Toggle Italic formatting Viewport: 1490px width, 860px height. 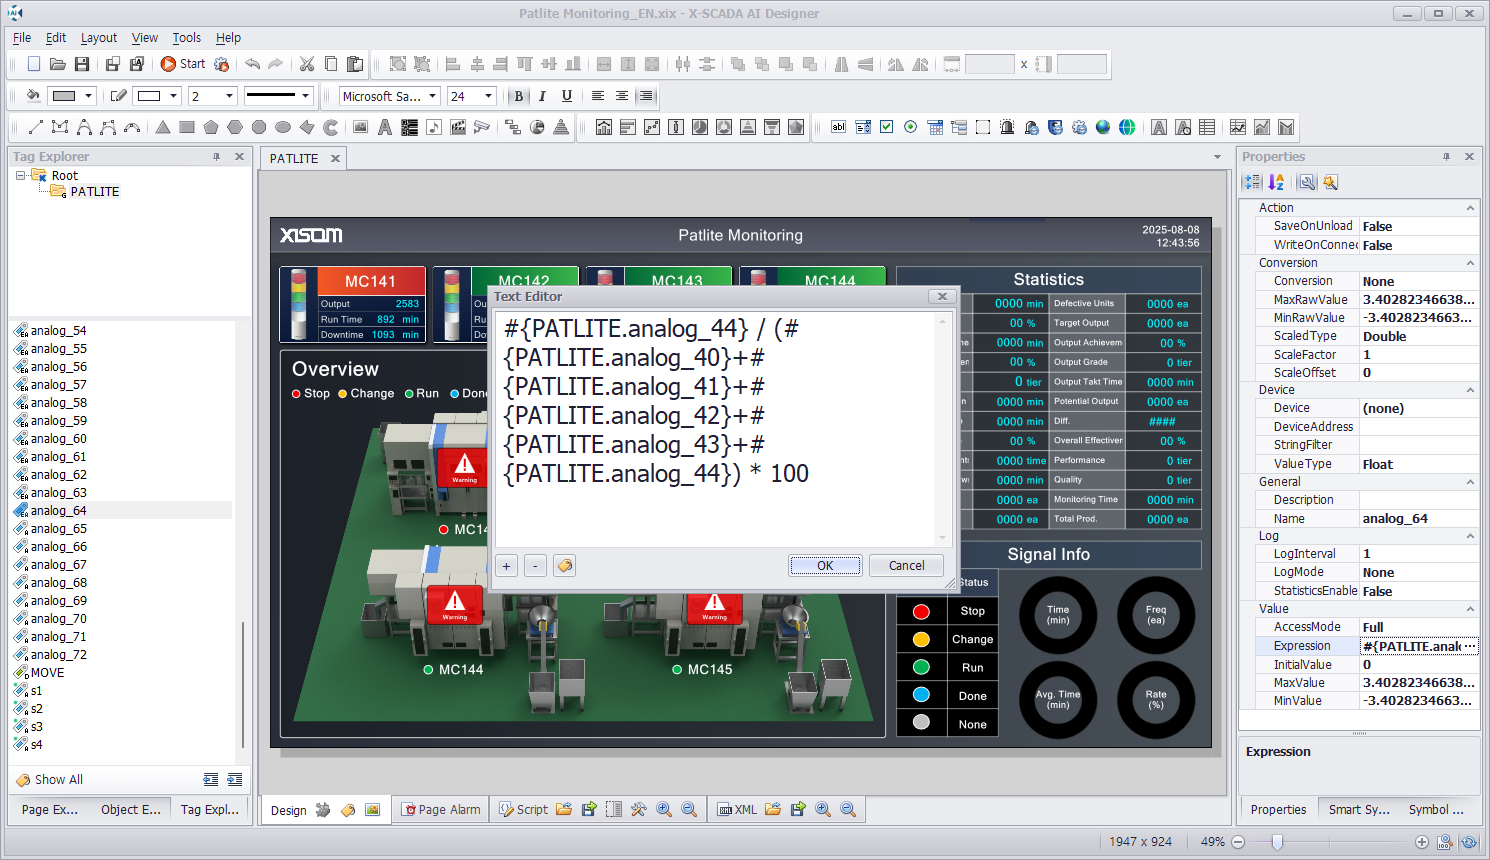542,96
